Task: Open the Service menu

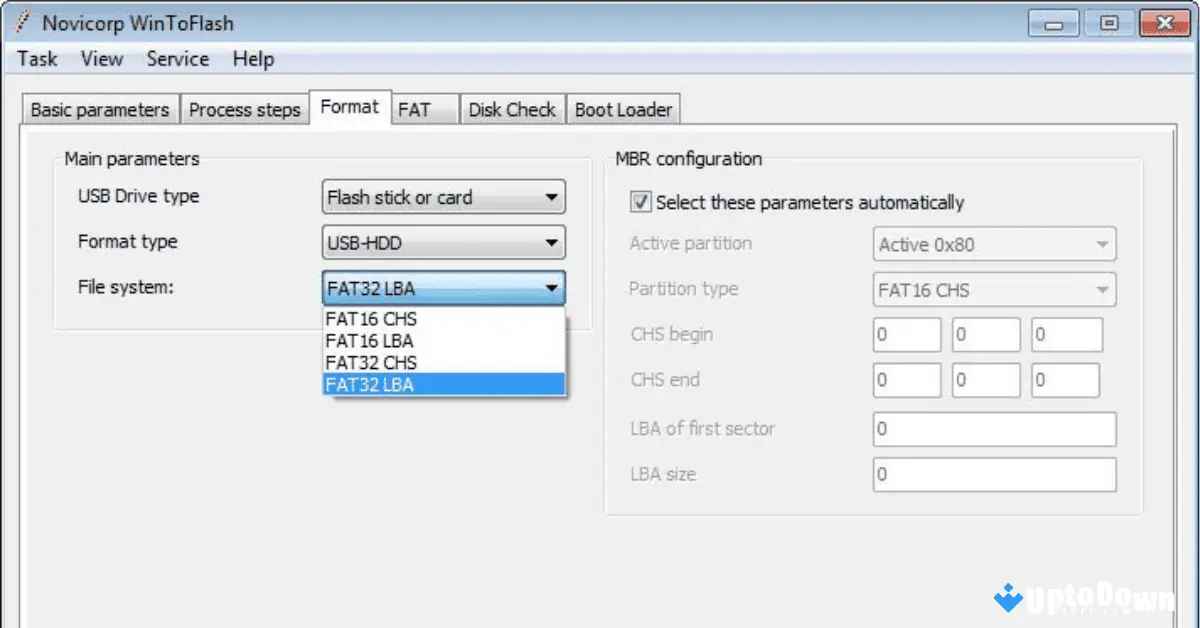Action: click(x=177, y=59)
